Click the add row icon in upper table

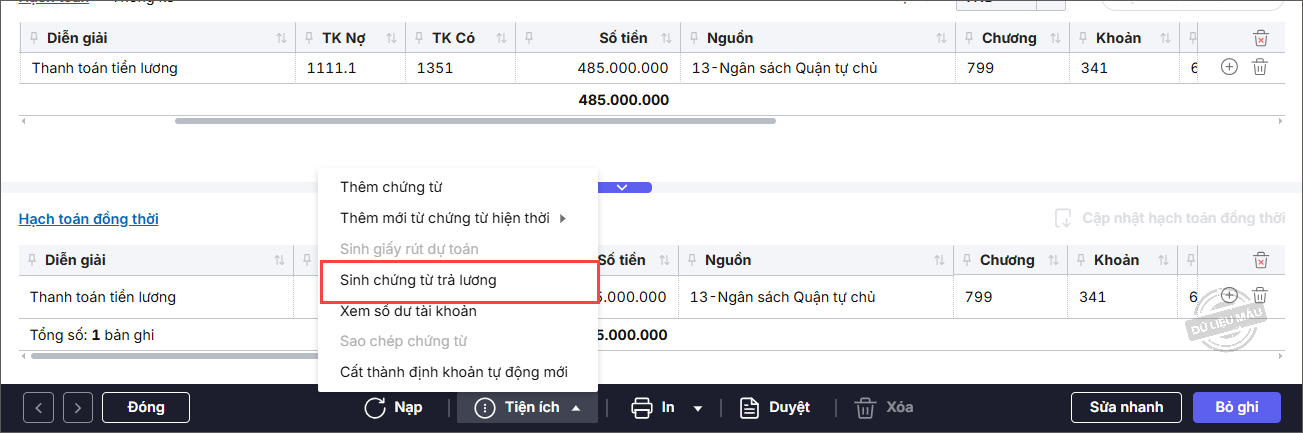[x=1230, y=68]
